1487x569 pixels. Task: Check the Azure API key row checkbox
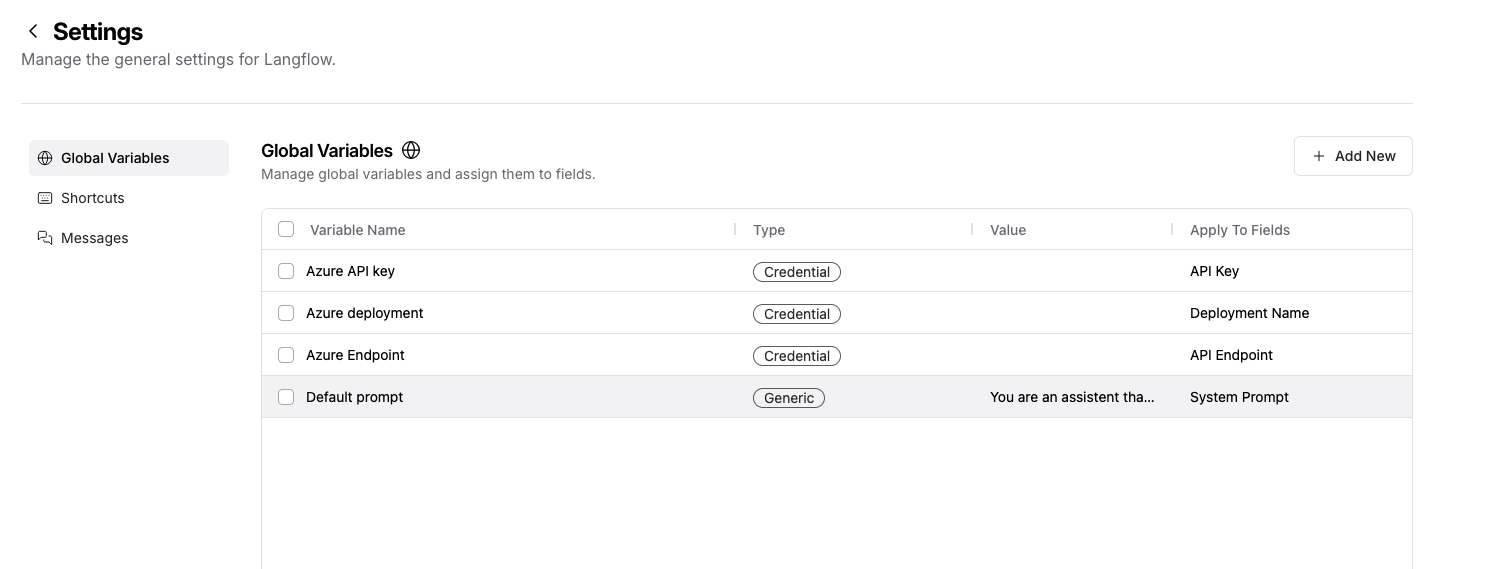(x=286, y=271)
